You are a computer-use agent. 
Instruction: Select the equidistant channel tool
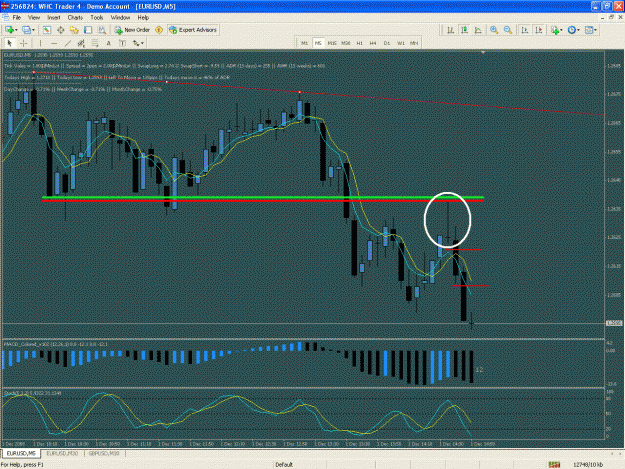pos(81,43)
